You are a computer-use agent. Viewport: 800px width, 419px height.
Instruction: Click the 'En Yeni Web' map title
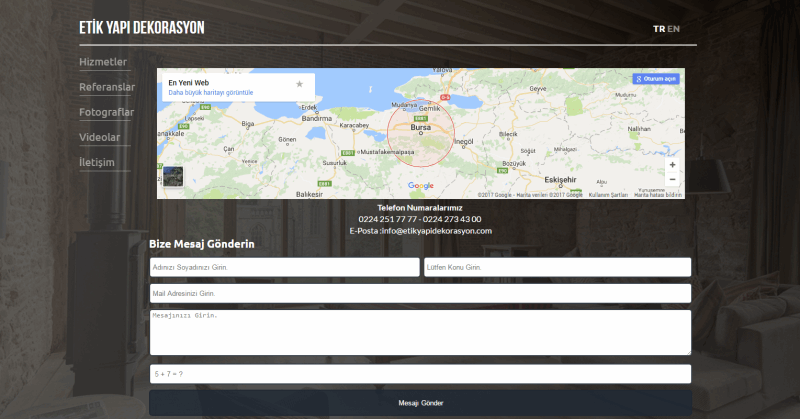click(189, 83)
